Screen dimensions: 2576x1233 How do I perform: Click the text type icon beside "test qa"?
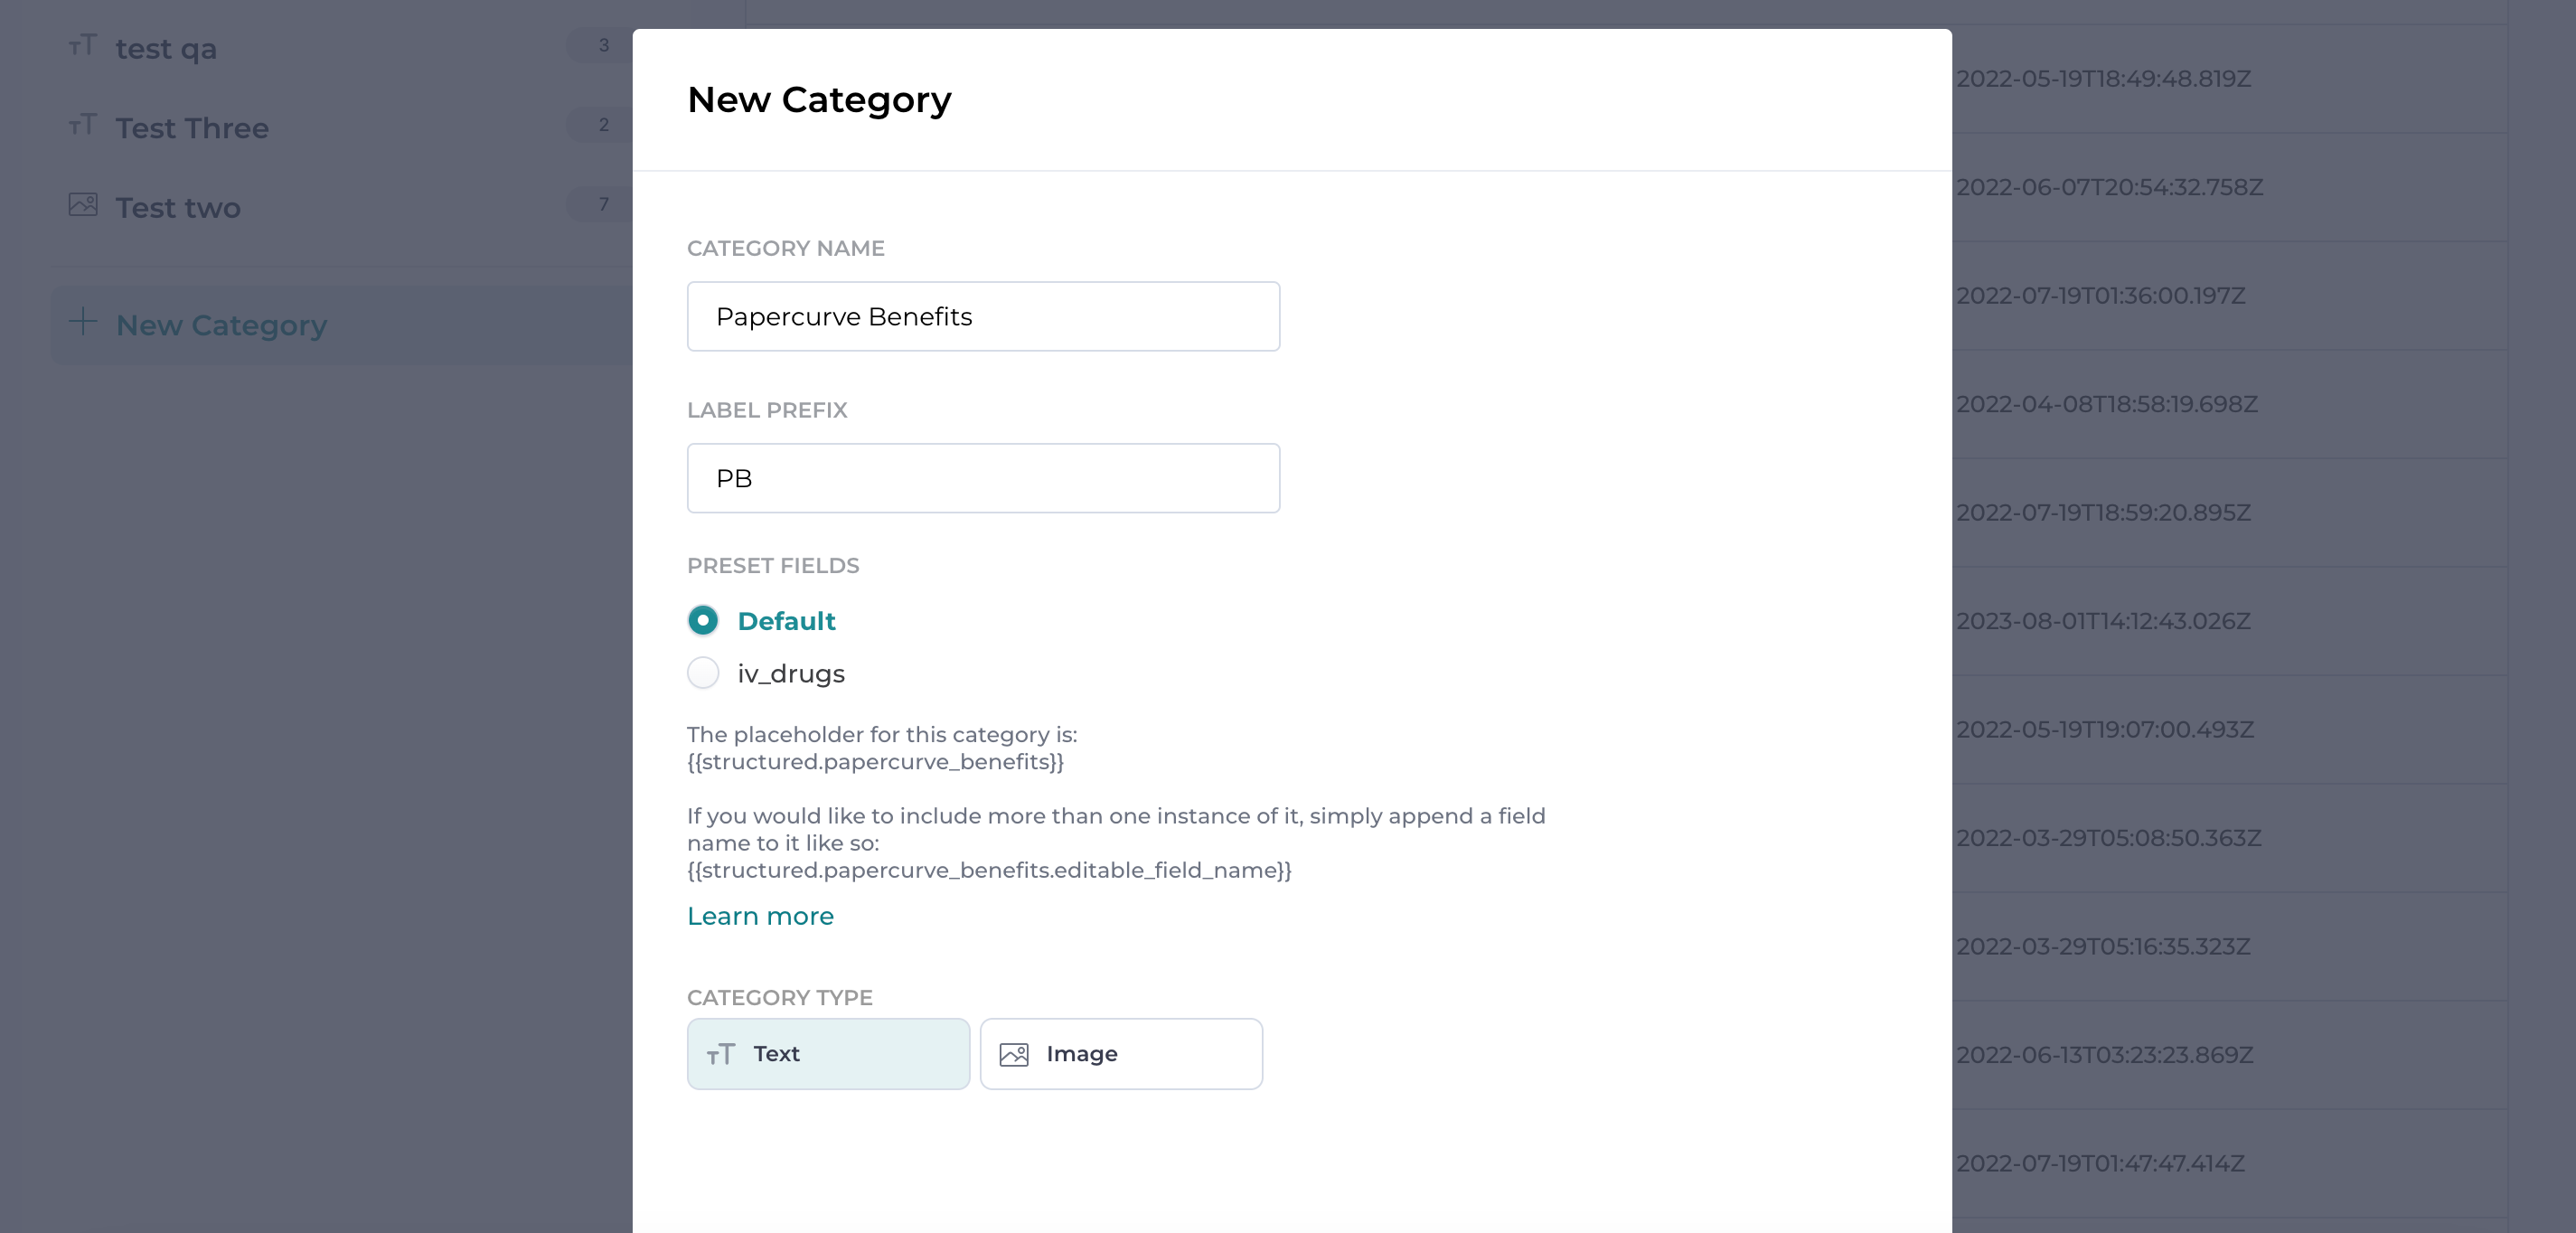click(x=83, y=46)
